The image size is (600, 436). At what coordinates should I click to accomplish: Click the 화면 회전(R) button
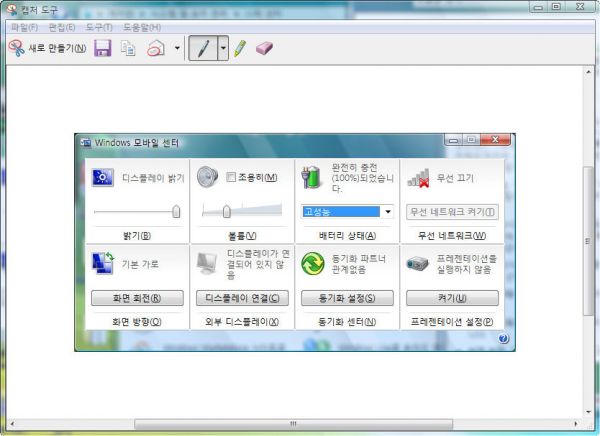[x=137, y=298]
